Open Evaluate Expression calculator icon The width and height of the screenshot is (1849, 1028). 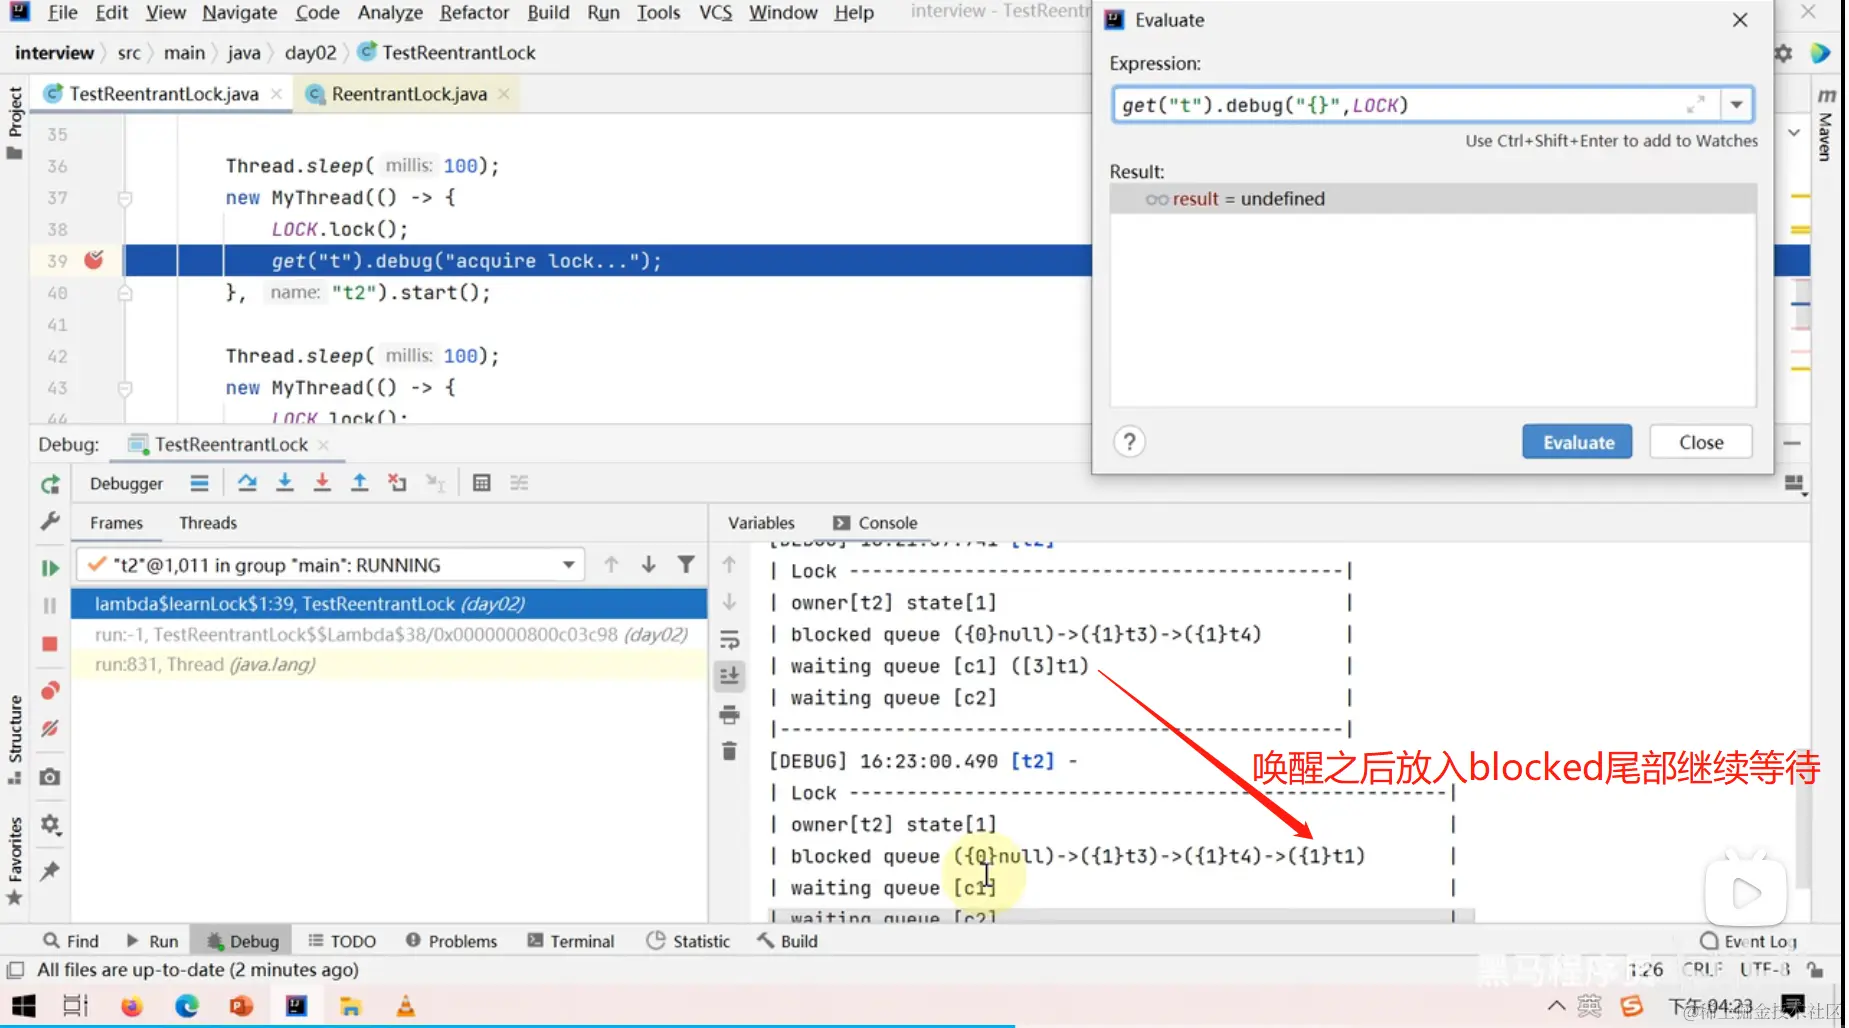(x=481, y=483)
